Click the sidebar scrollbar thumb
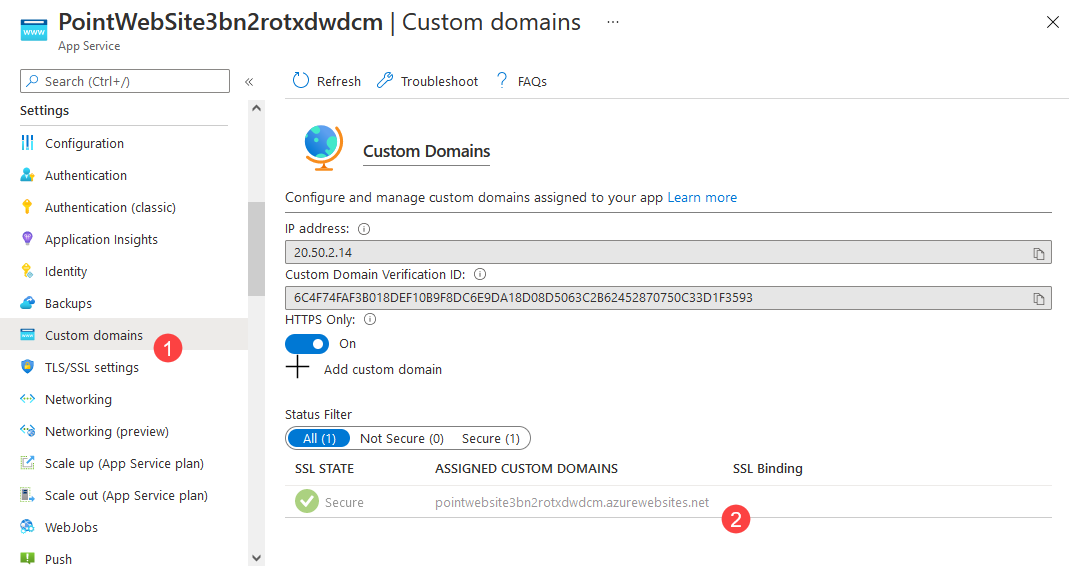1072x566 pixels. pos(256,249)
